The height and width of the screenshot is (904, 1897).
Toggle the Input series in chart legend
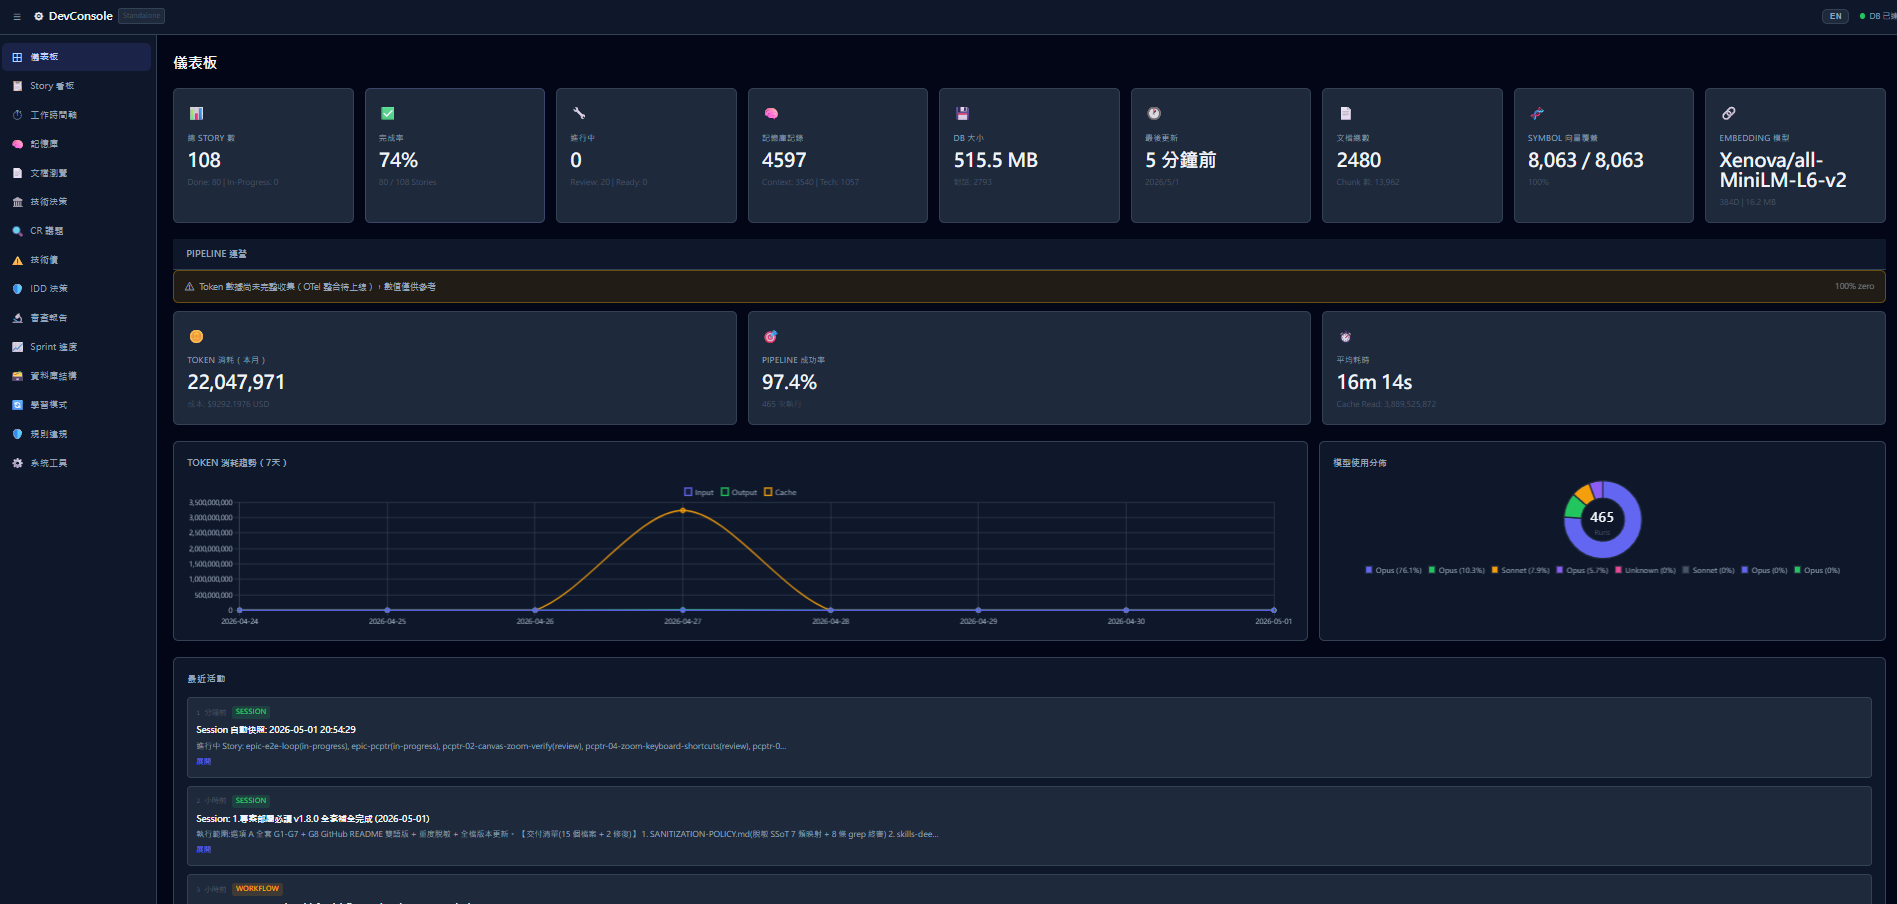click(x=699, y=492)
